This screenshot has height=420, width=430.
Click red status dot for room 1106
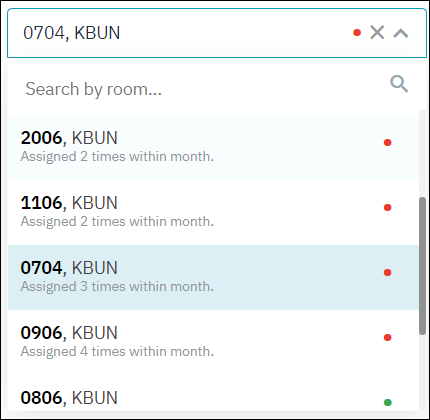coord(387,208)
